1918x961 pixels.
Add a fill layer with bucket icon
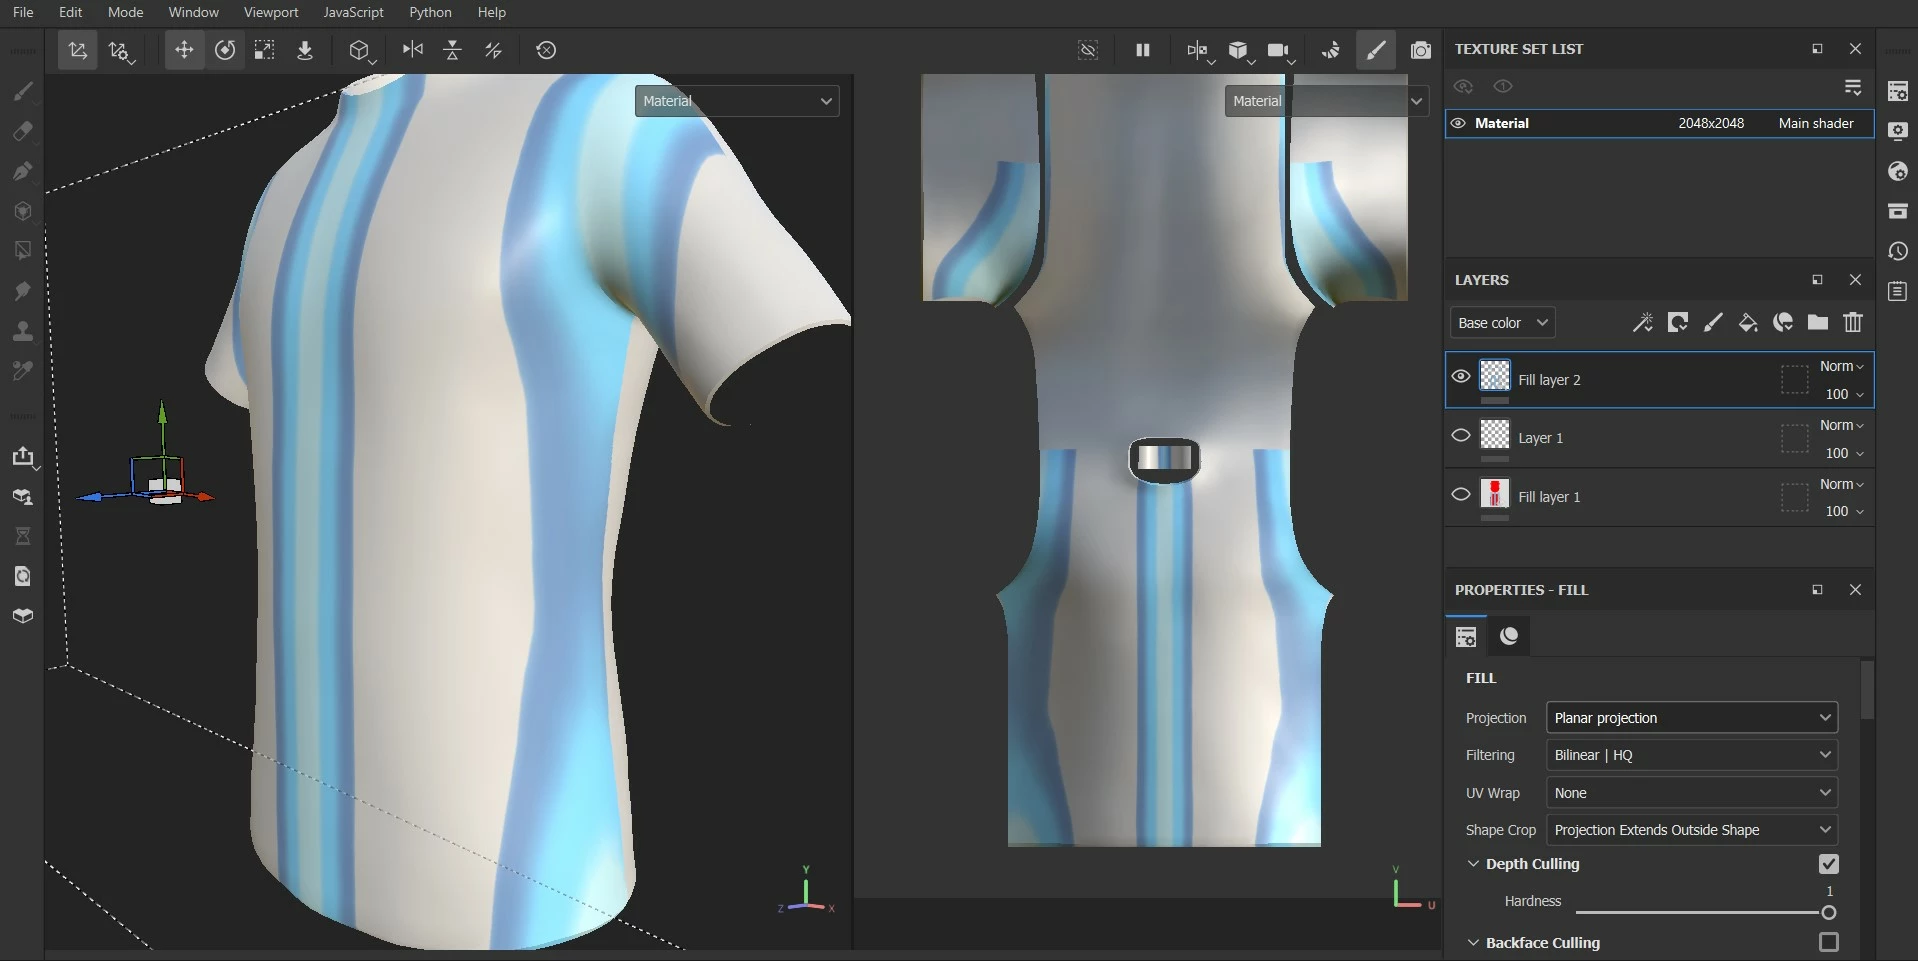tap(1748, 322)
